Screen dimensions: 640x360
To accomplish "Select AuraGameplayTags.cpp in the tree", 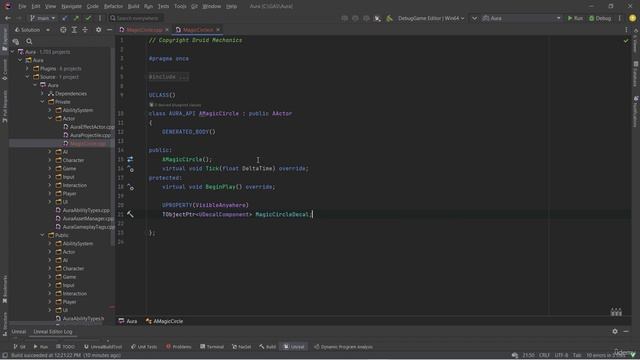I will 85,227.
